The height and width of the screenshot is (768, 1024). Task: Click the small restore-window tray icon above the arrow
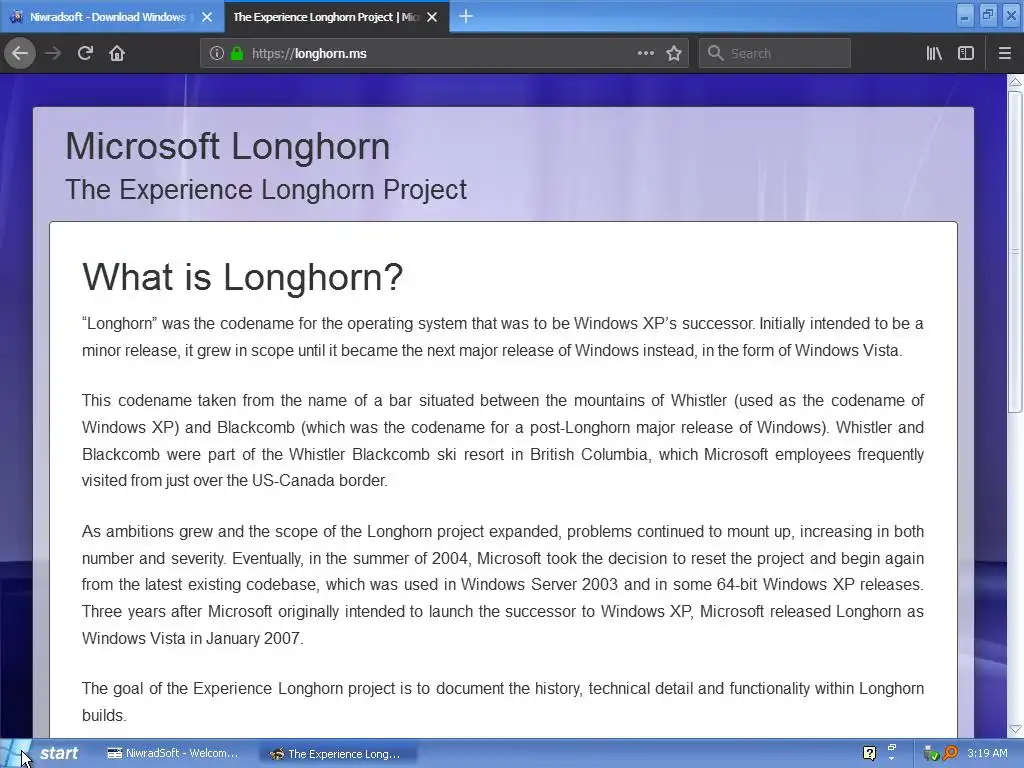point(892,748)
